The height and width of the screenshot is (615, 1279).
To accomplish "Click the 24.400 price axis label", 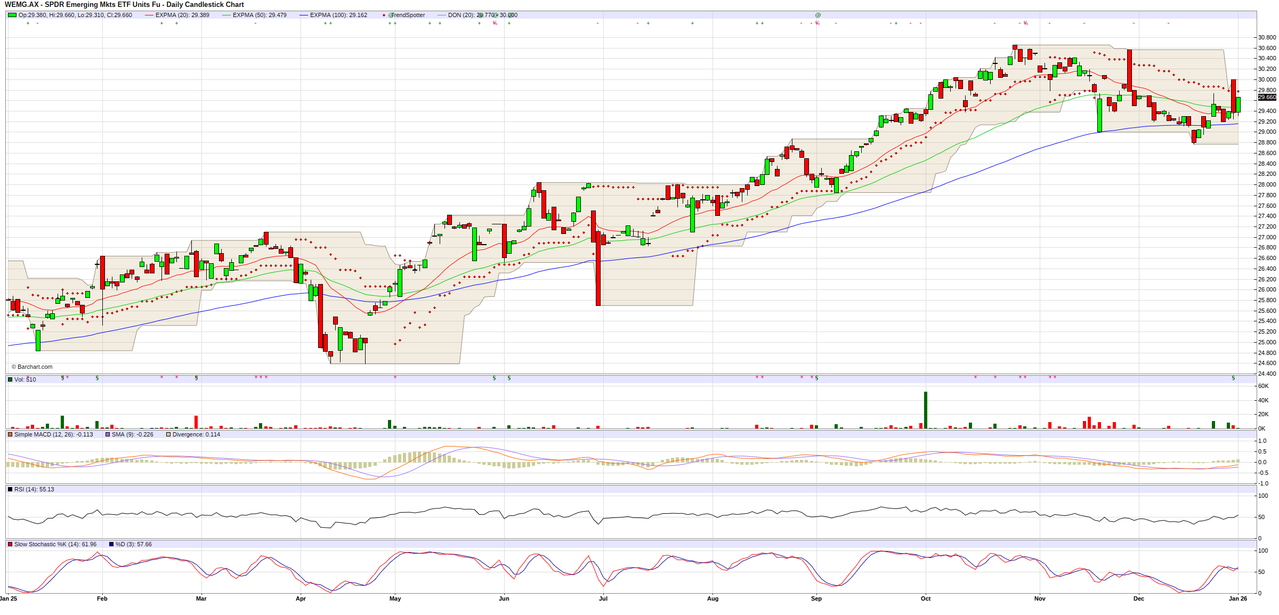I will [x=1266, y=374].
